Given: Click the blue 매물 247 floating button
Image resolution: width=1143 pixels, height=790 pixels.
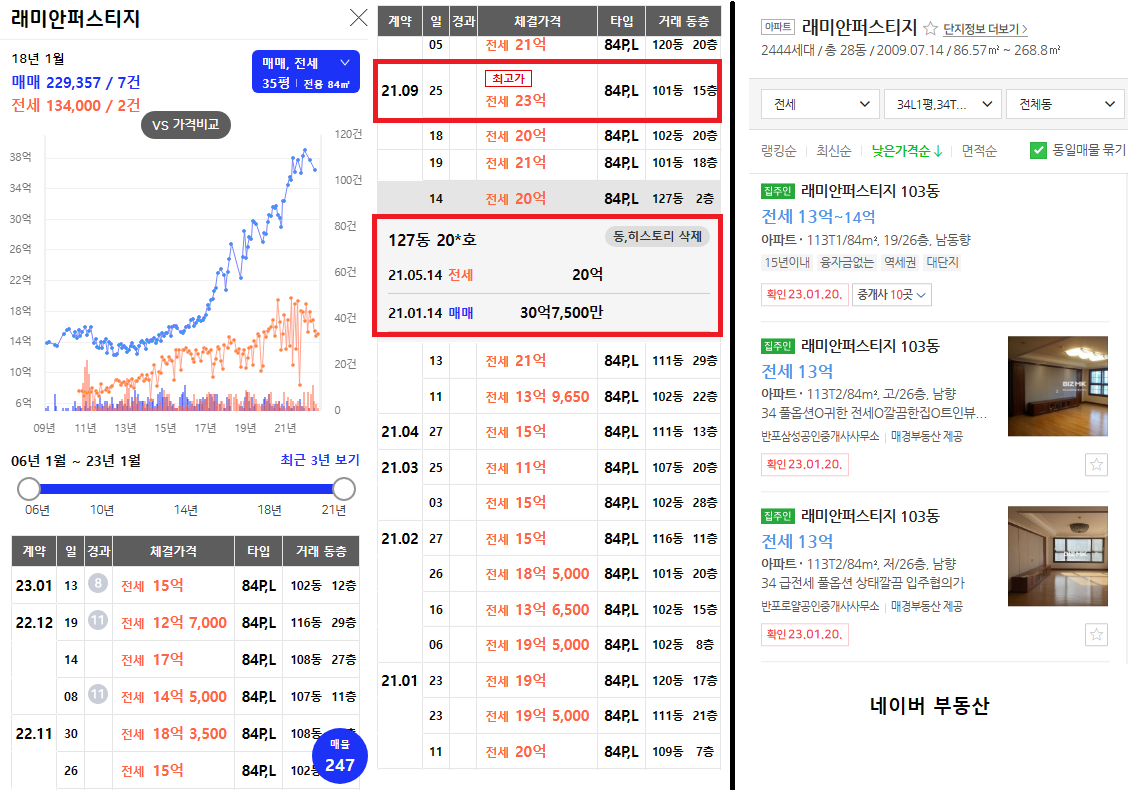Looking at the screenshot, I should click(x=340, y=756).
